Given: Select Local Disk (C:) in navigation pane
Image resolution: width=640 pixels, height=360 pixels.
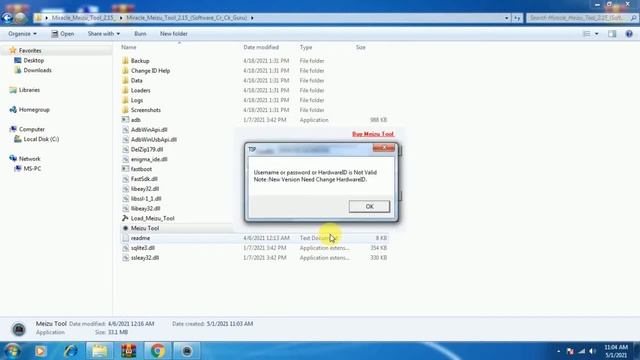Looking at the screenshot, I should (41, 139).
